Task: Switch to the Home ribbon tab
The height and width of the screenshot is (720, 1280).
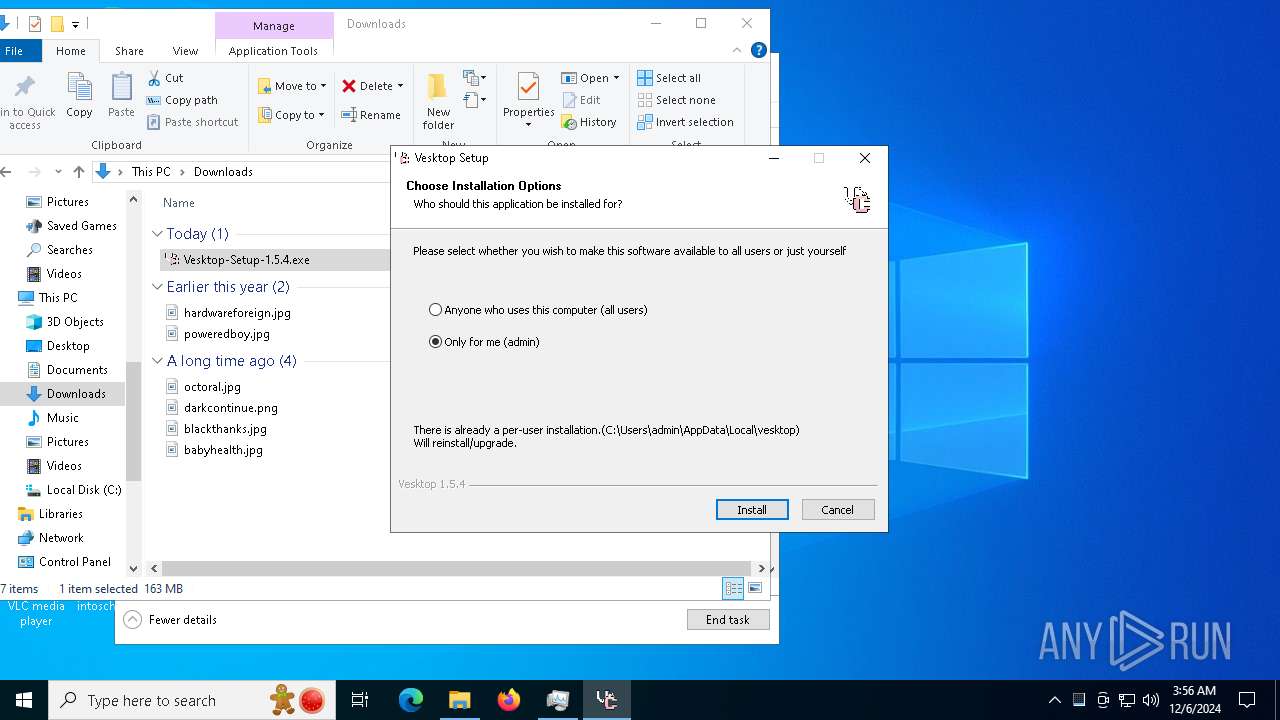Action: click(x=71, y=51)
